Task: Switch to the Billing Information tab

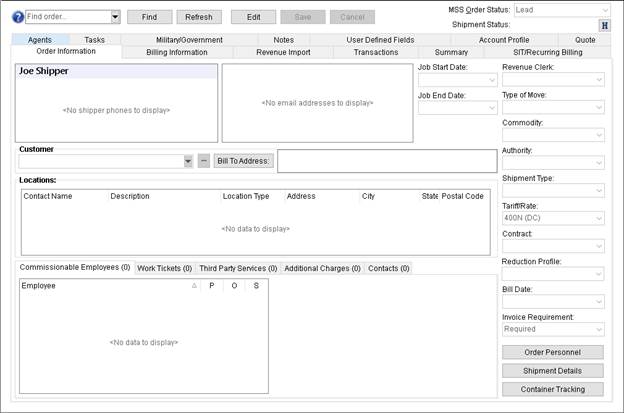Action: click(x=177, y=52)
